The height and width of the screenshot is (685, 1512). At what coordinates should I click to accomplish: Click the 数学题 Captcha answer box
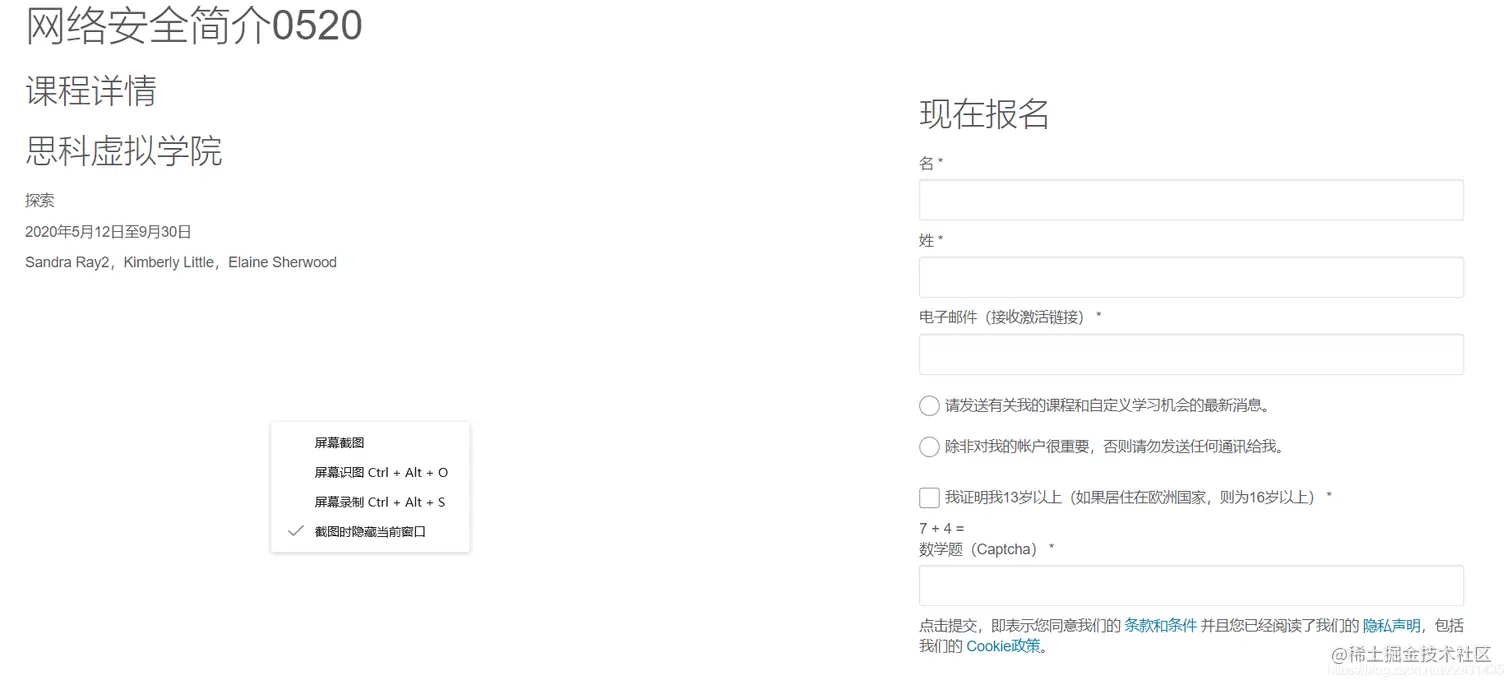click(x=1190, y=585)
